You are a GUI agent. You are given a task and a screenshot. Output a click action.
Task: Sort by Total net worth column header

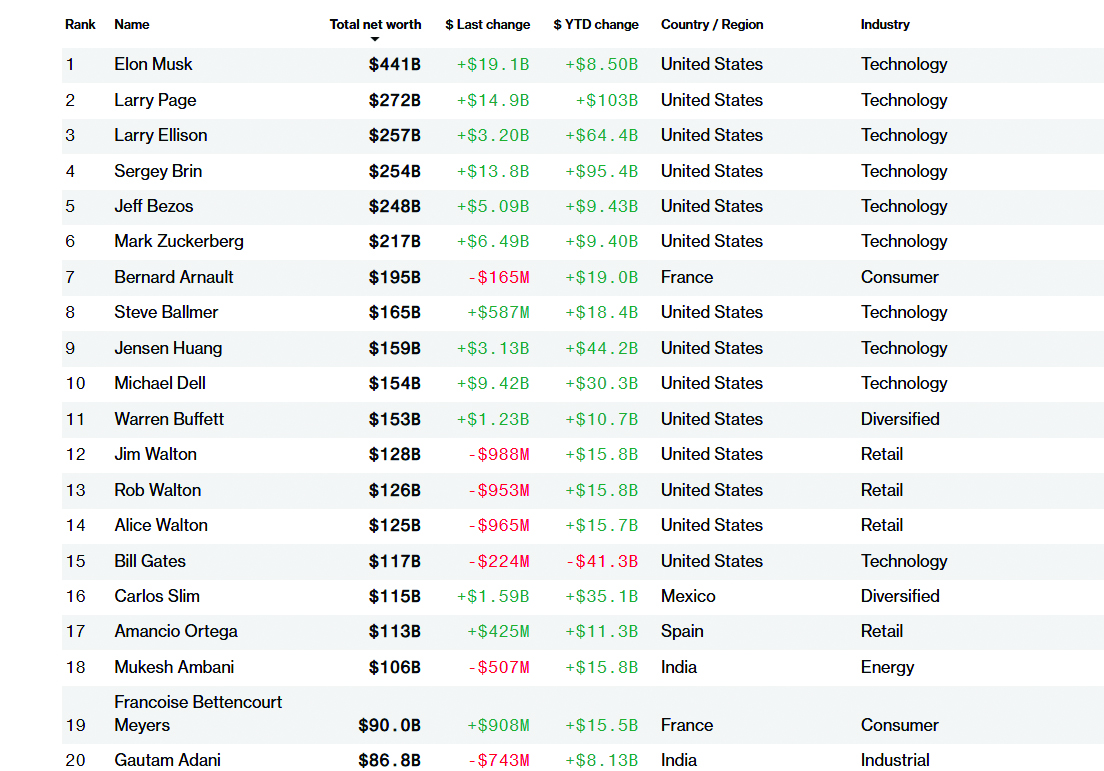coord(375,24)
